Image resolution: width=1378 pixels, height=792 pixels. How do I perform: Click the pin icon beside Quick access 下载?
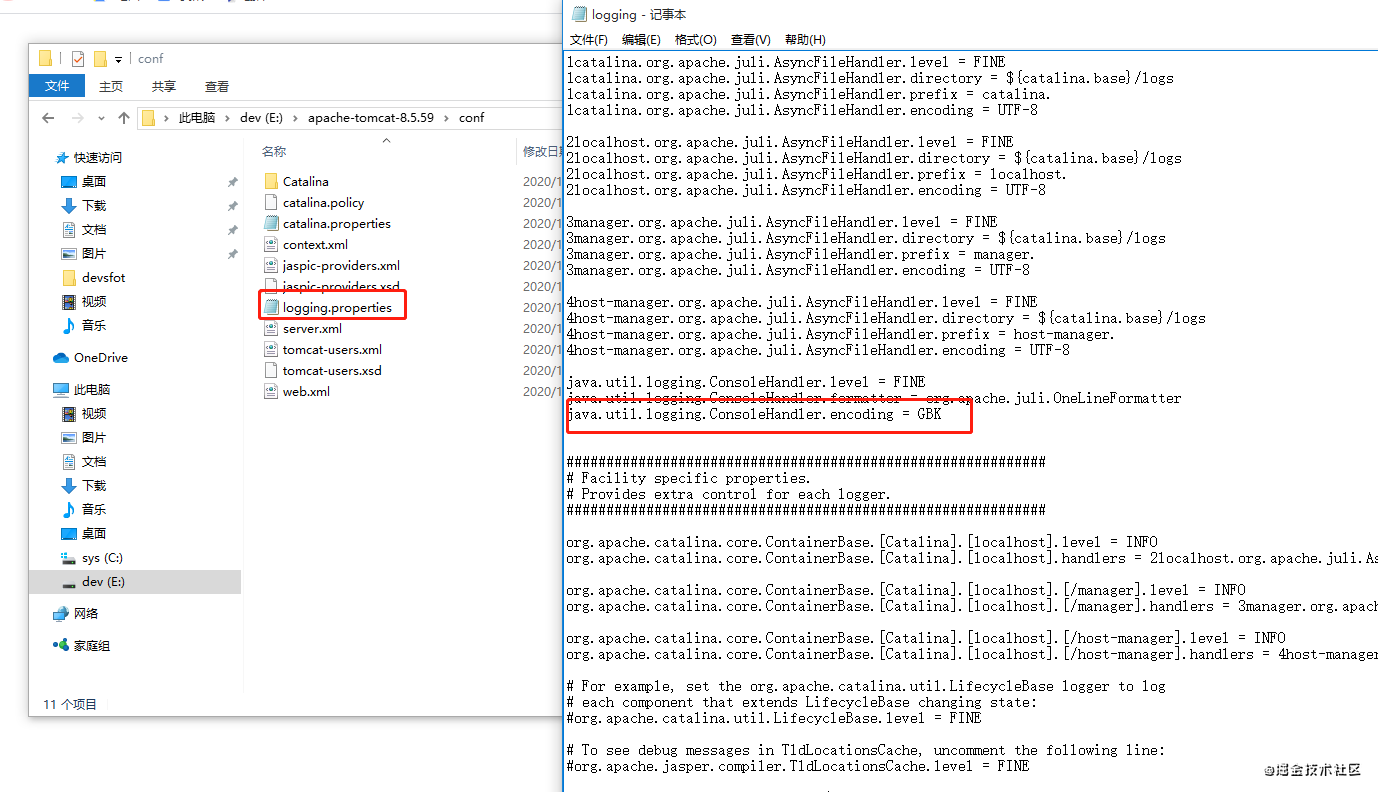coord(232,206)
